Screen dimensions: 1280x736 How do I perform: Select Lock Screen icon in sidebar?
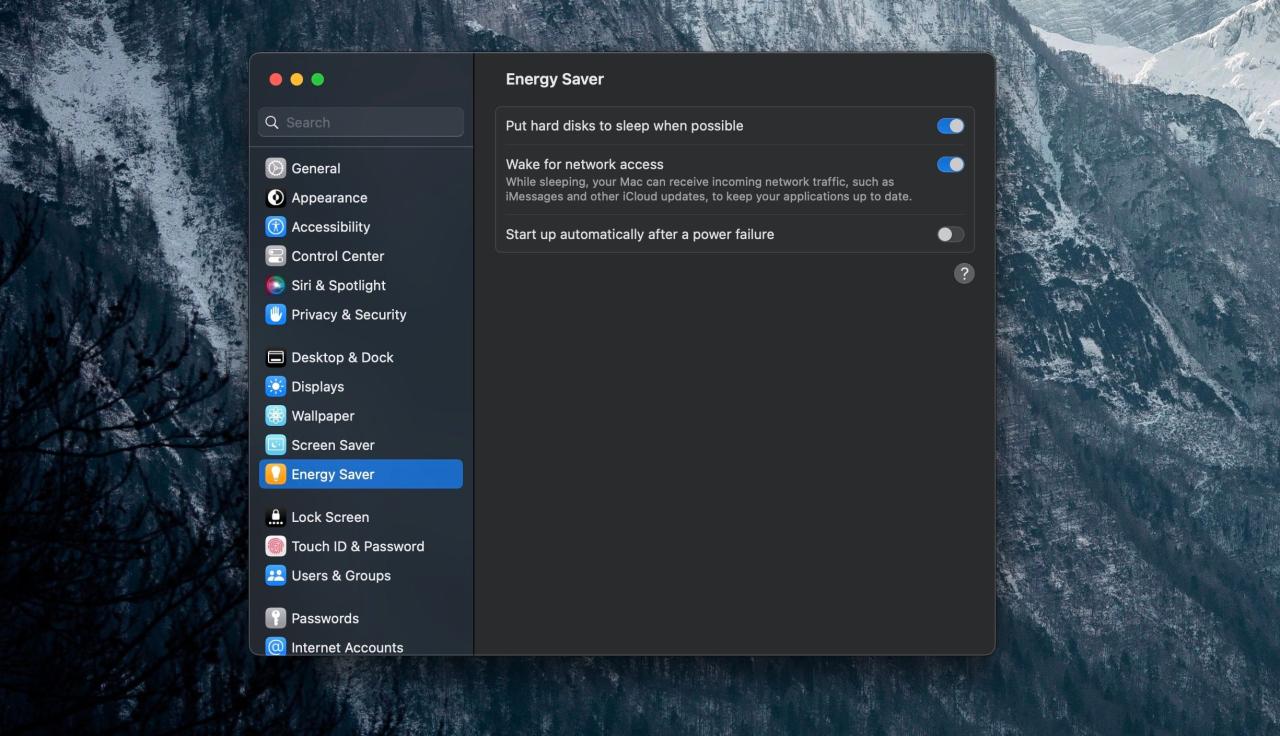(x=275, y=517)
